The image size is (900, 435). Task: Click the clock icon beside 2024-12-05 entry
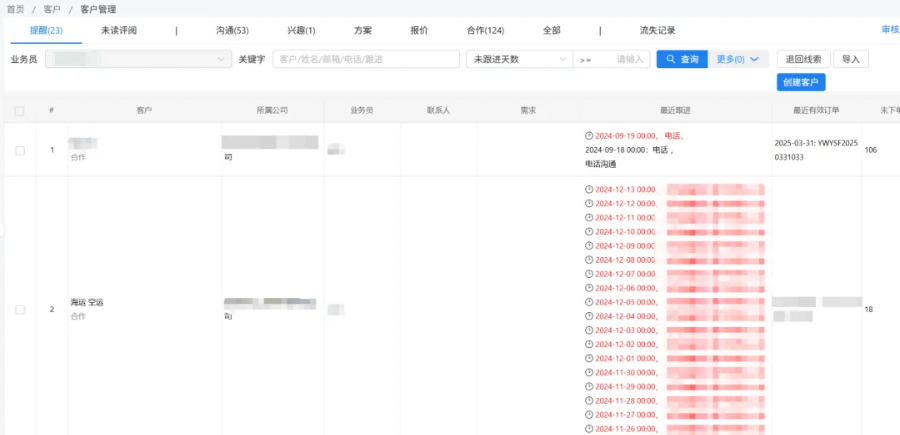[x=589, y=302]
